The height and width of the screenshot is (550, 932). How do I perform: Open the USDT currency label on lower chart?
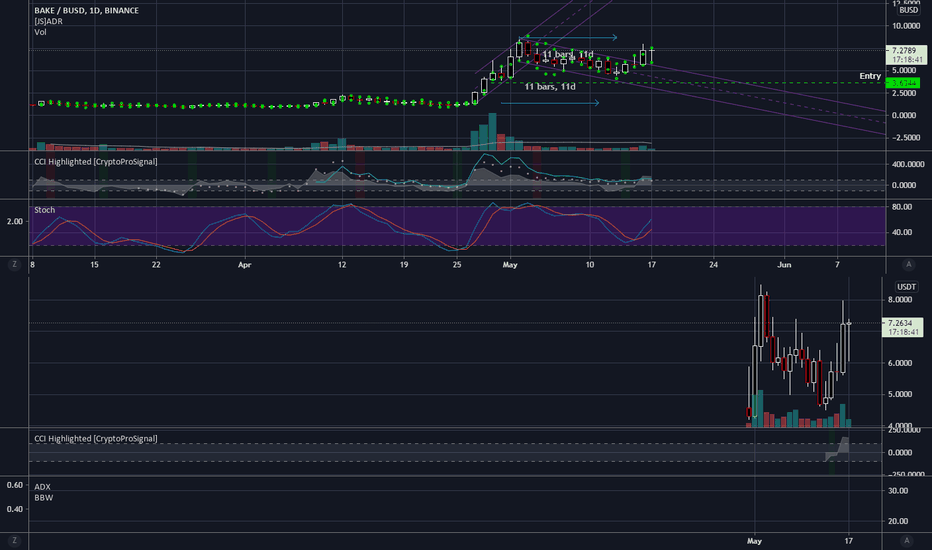906,287
